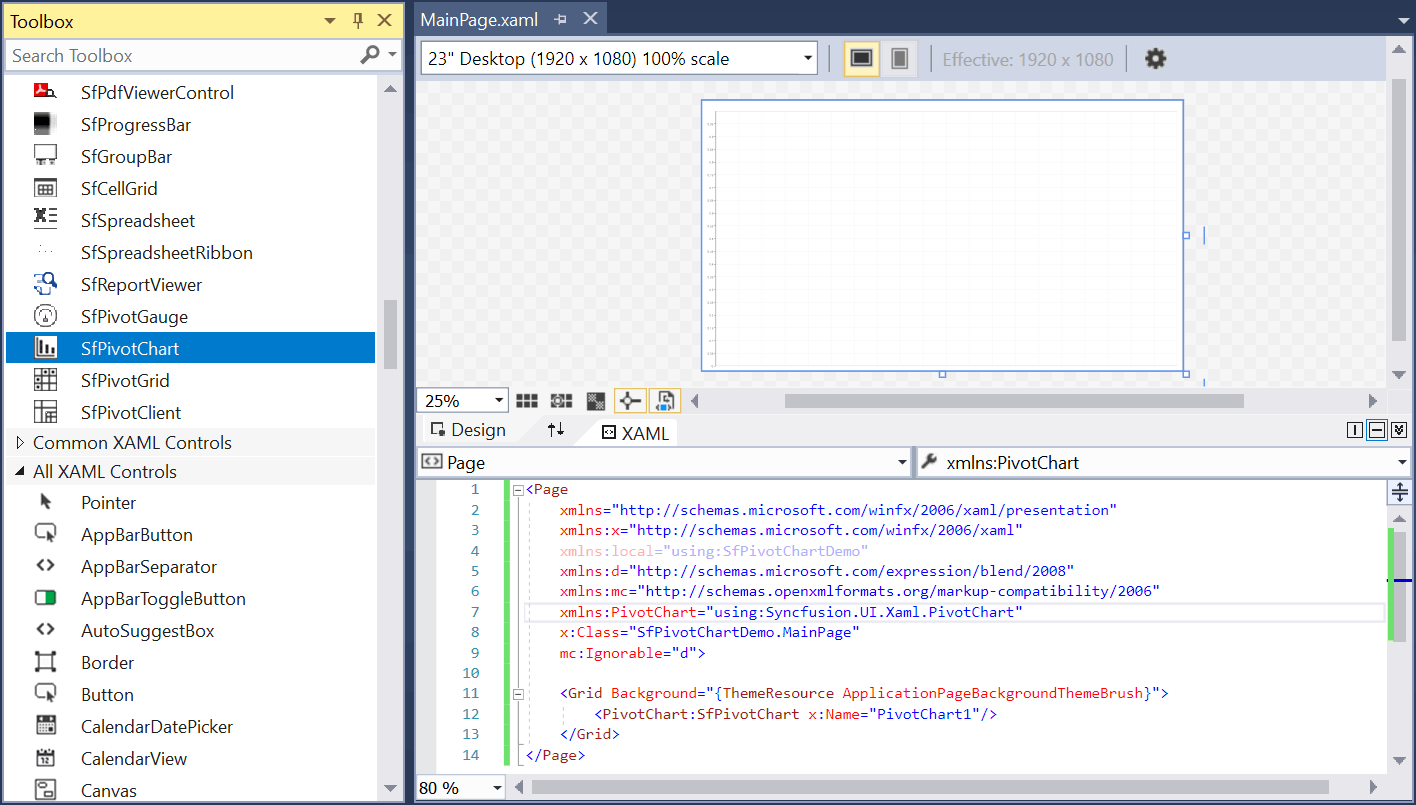Image resolution: width=1416 pixels, height=805 pixels.
Task: Choose the Border control
Action: [190, 662]
